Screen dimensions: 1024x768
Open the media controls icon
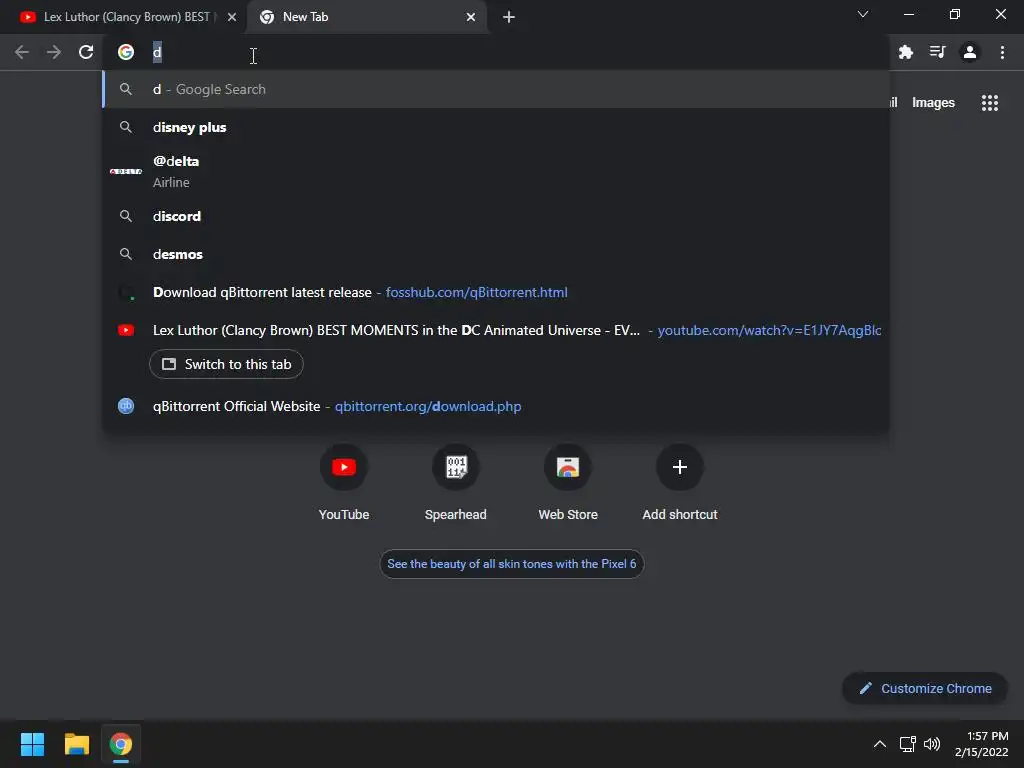(x=938, y=52)
